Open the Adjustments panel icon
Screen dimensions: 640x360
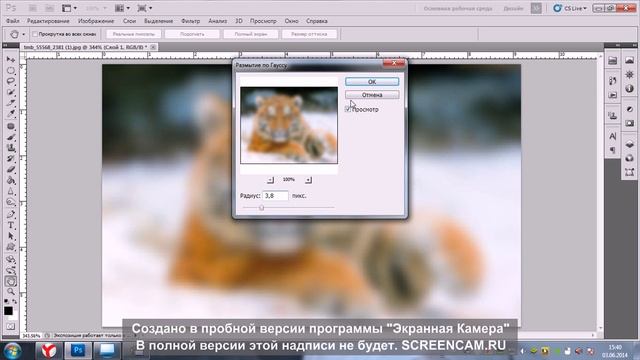tap(629, 109)
